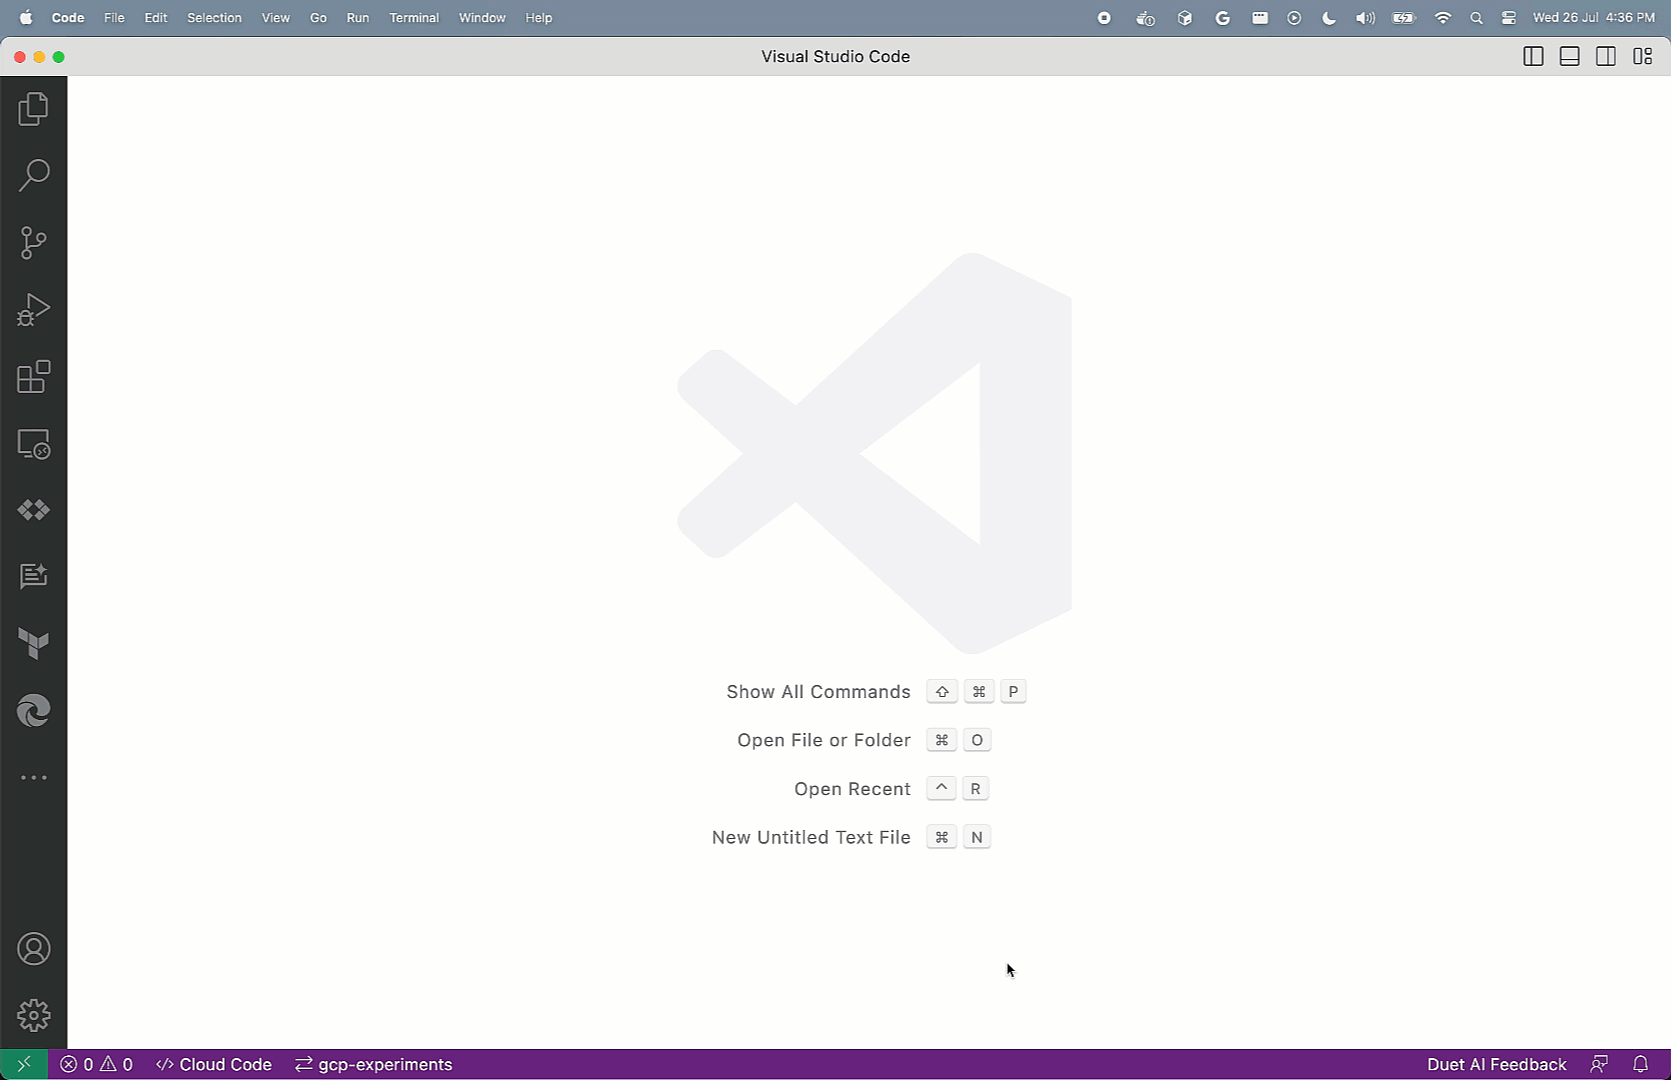Image resolution: width=1671 pixels, height=1080 pixels.
Task: Open the View menu
Action: point(275,18)
